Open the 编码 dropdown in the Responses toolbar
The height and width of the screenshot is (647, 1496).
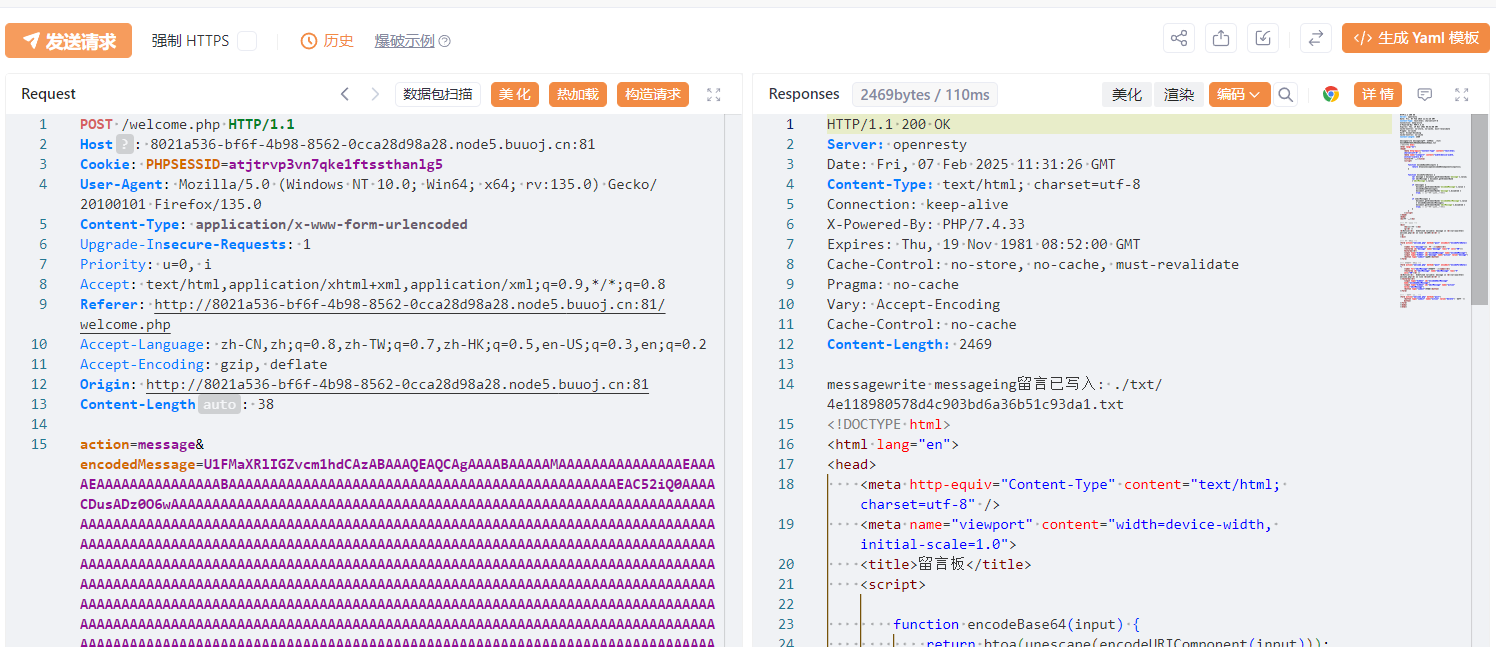[x=1239, y=93]
